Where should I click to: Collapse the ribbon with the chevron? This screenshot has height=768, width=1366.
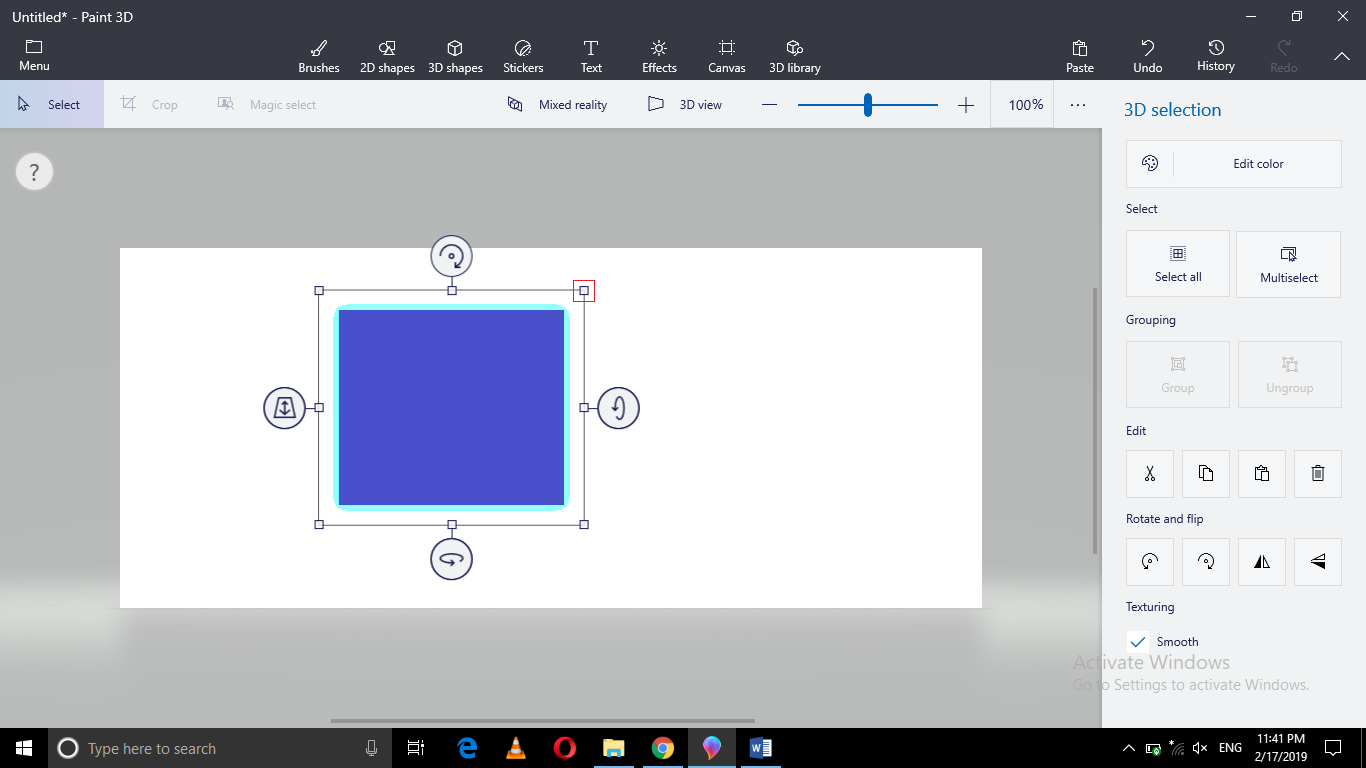(x=1341, y=57)
